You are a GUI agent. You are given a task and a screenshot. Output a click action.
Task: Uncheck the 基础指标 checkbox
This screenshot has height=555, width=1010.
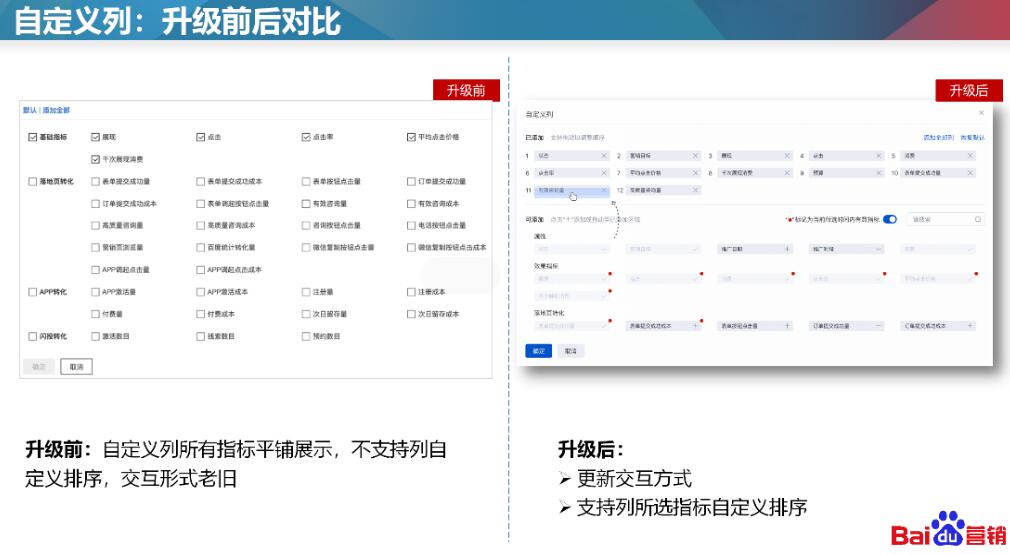click(33, 137)
